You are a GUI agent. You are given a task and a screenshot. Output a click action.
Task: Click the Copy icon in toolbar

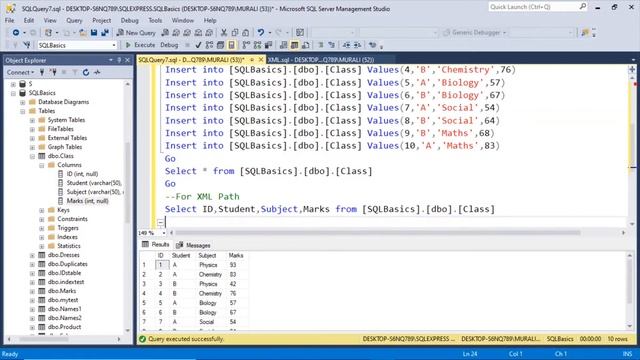[235, 33]
